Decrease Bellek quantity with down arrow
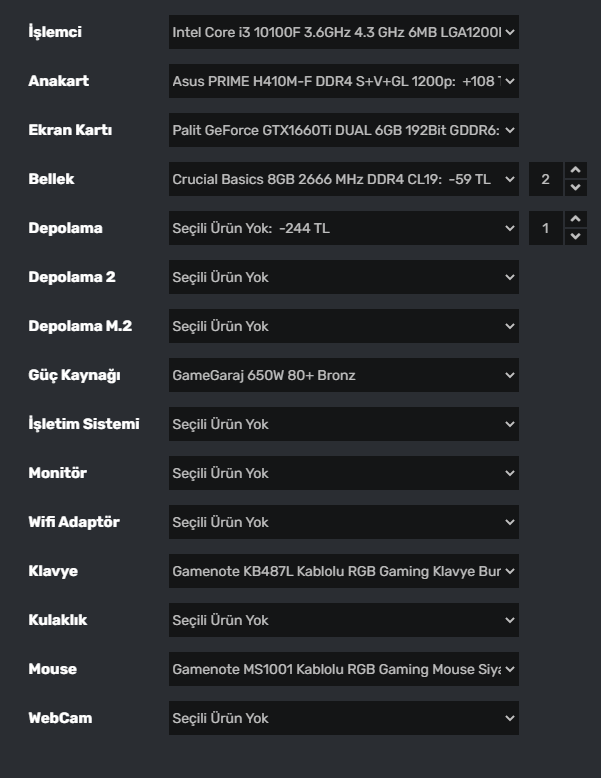 (x=576, y=188)
